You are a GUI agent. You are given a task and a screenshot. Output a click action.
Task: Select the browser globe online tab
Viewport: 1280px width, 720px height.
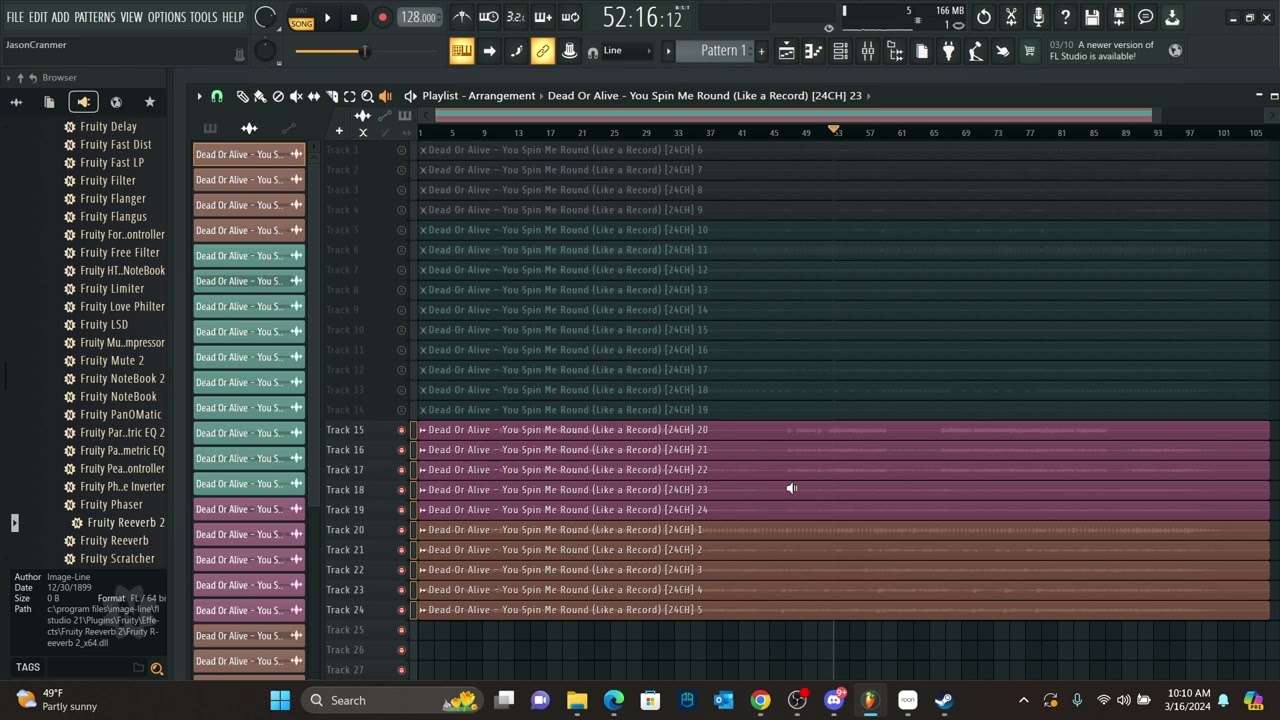point(116,102)
